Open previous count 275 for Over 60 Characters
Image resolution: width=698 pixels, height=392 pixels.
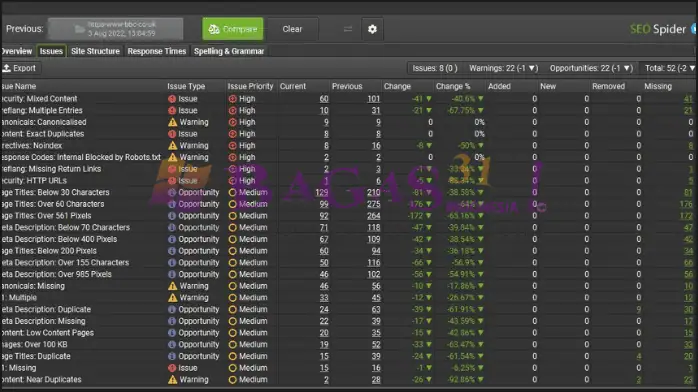tap(373, 204)
